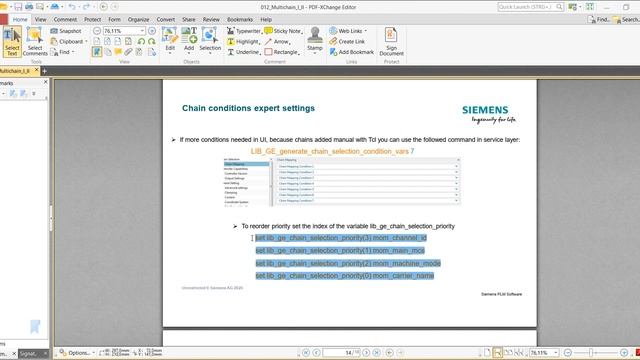
Task: Click the Sign Document button
Action: coord(391,41)
